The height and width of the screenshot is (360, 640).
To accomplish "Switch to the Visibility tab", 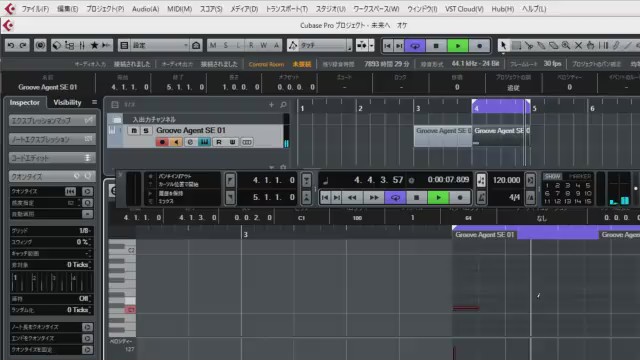I will coord(67,102).
